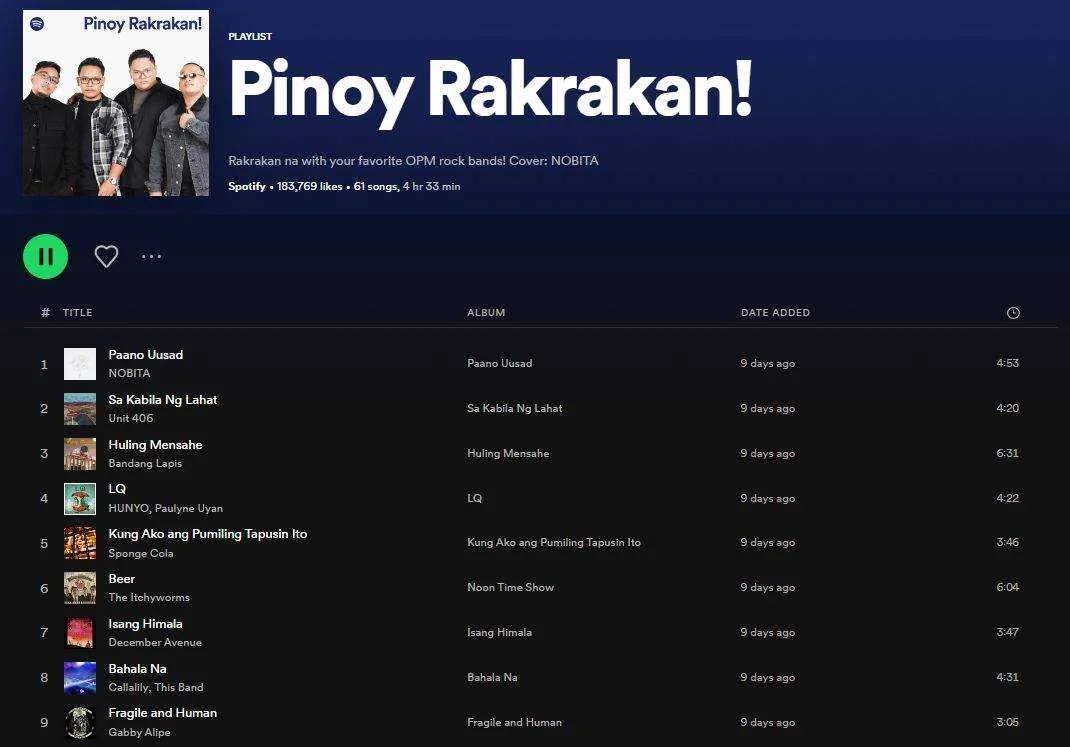Image resolution: width=1070 pixels, height=747 pixels.
Task: Select the song title Paano Uusad
Action: 146,355
